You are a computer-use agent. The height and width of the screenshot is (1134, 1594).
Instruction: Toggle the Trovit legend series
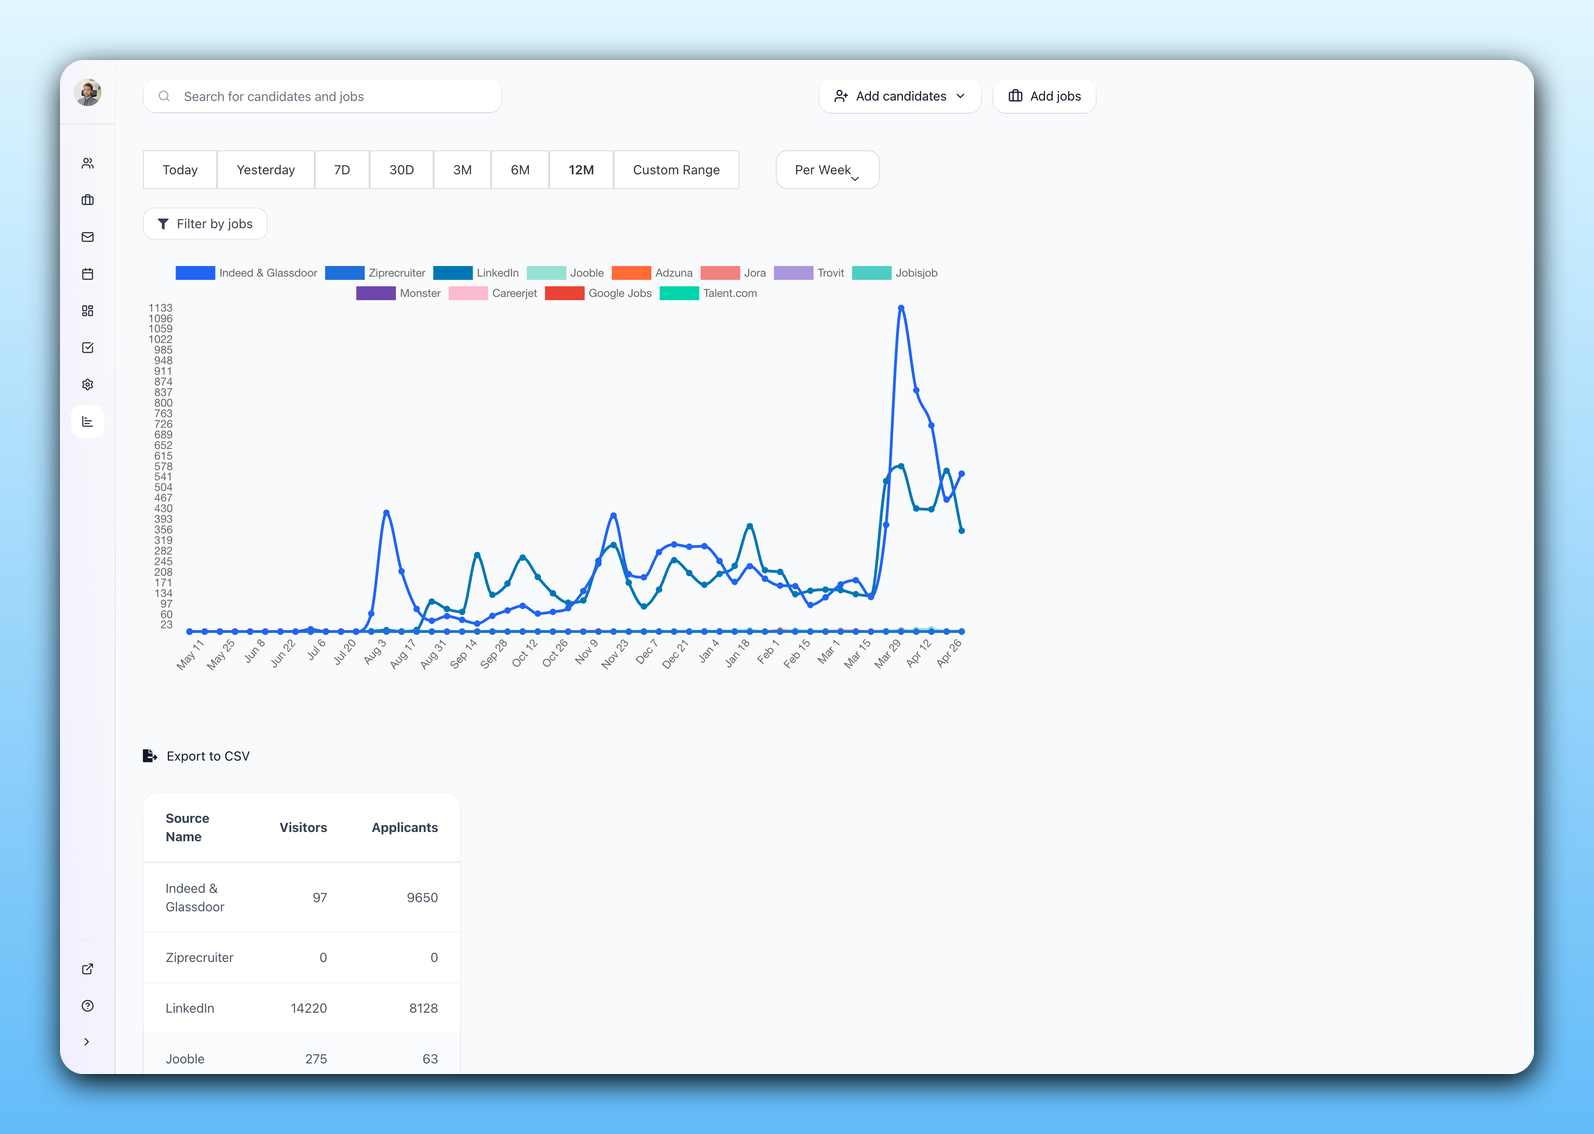(809, 273)
